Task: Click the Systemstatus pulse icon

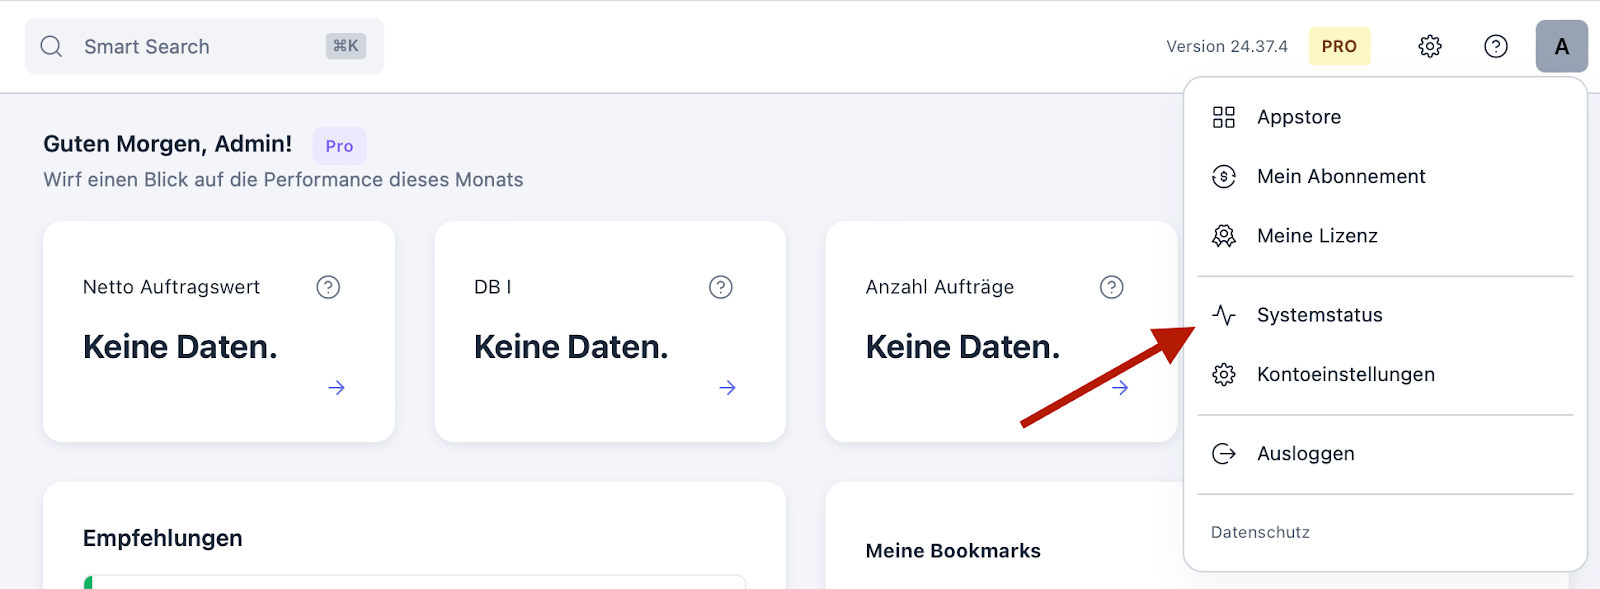Action: pos(1224,315)
